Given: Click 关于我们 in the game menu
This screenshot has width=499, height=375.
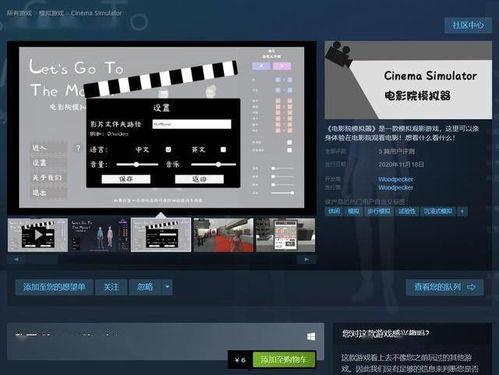Looking at the screenshot, I should pyautogui.click(x=49, y=178).
